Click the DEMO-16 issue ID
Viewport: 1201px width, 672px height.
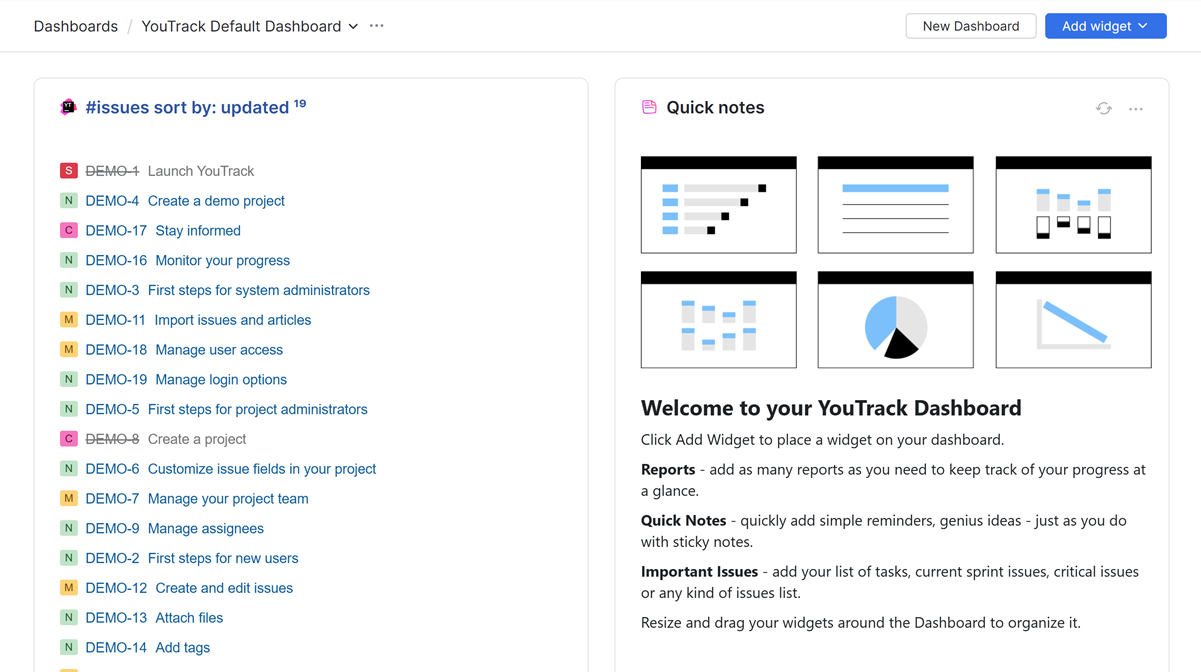tap(116, 261)
